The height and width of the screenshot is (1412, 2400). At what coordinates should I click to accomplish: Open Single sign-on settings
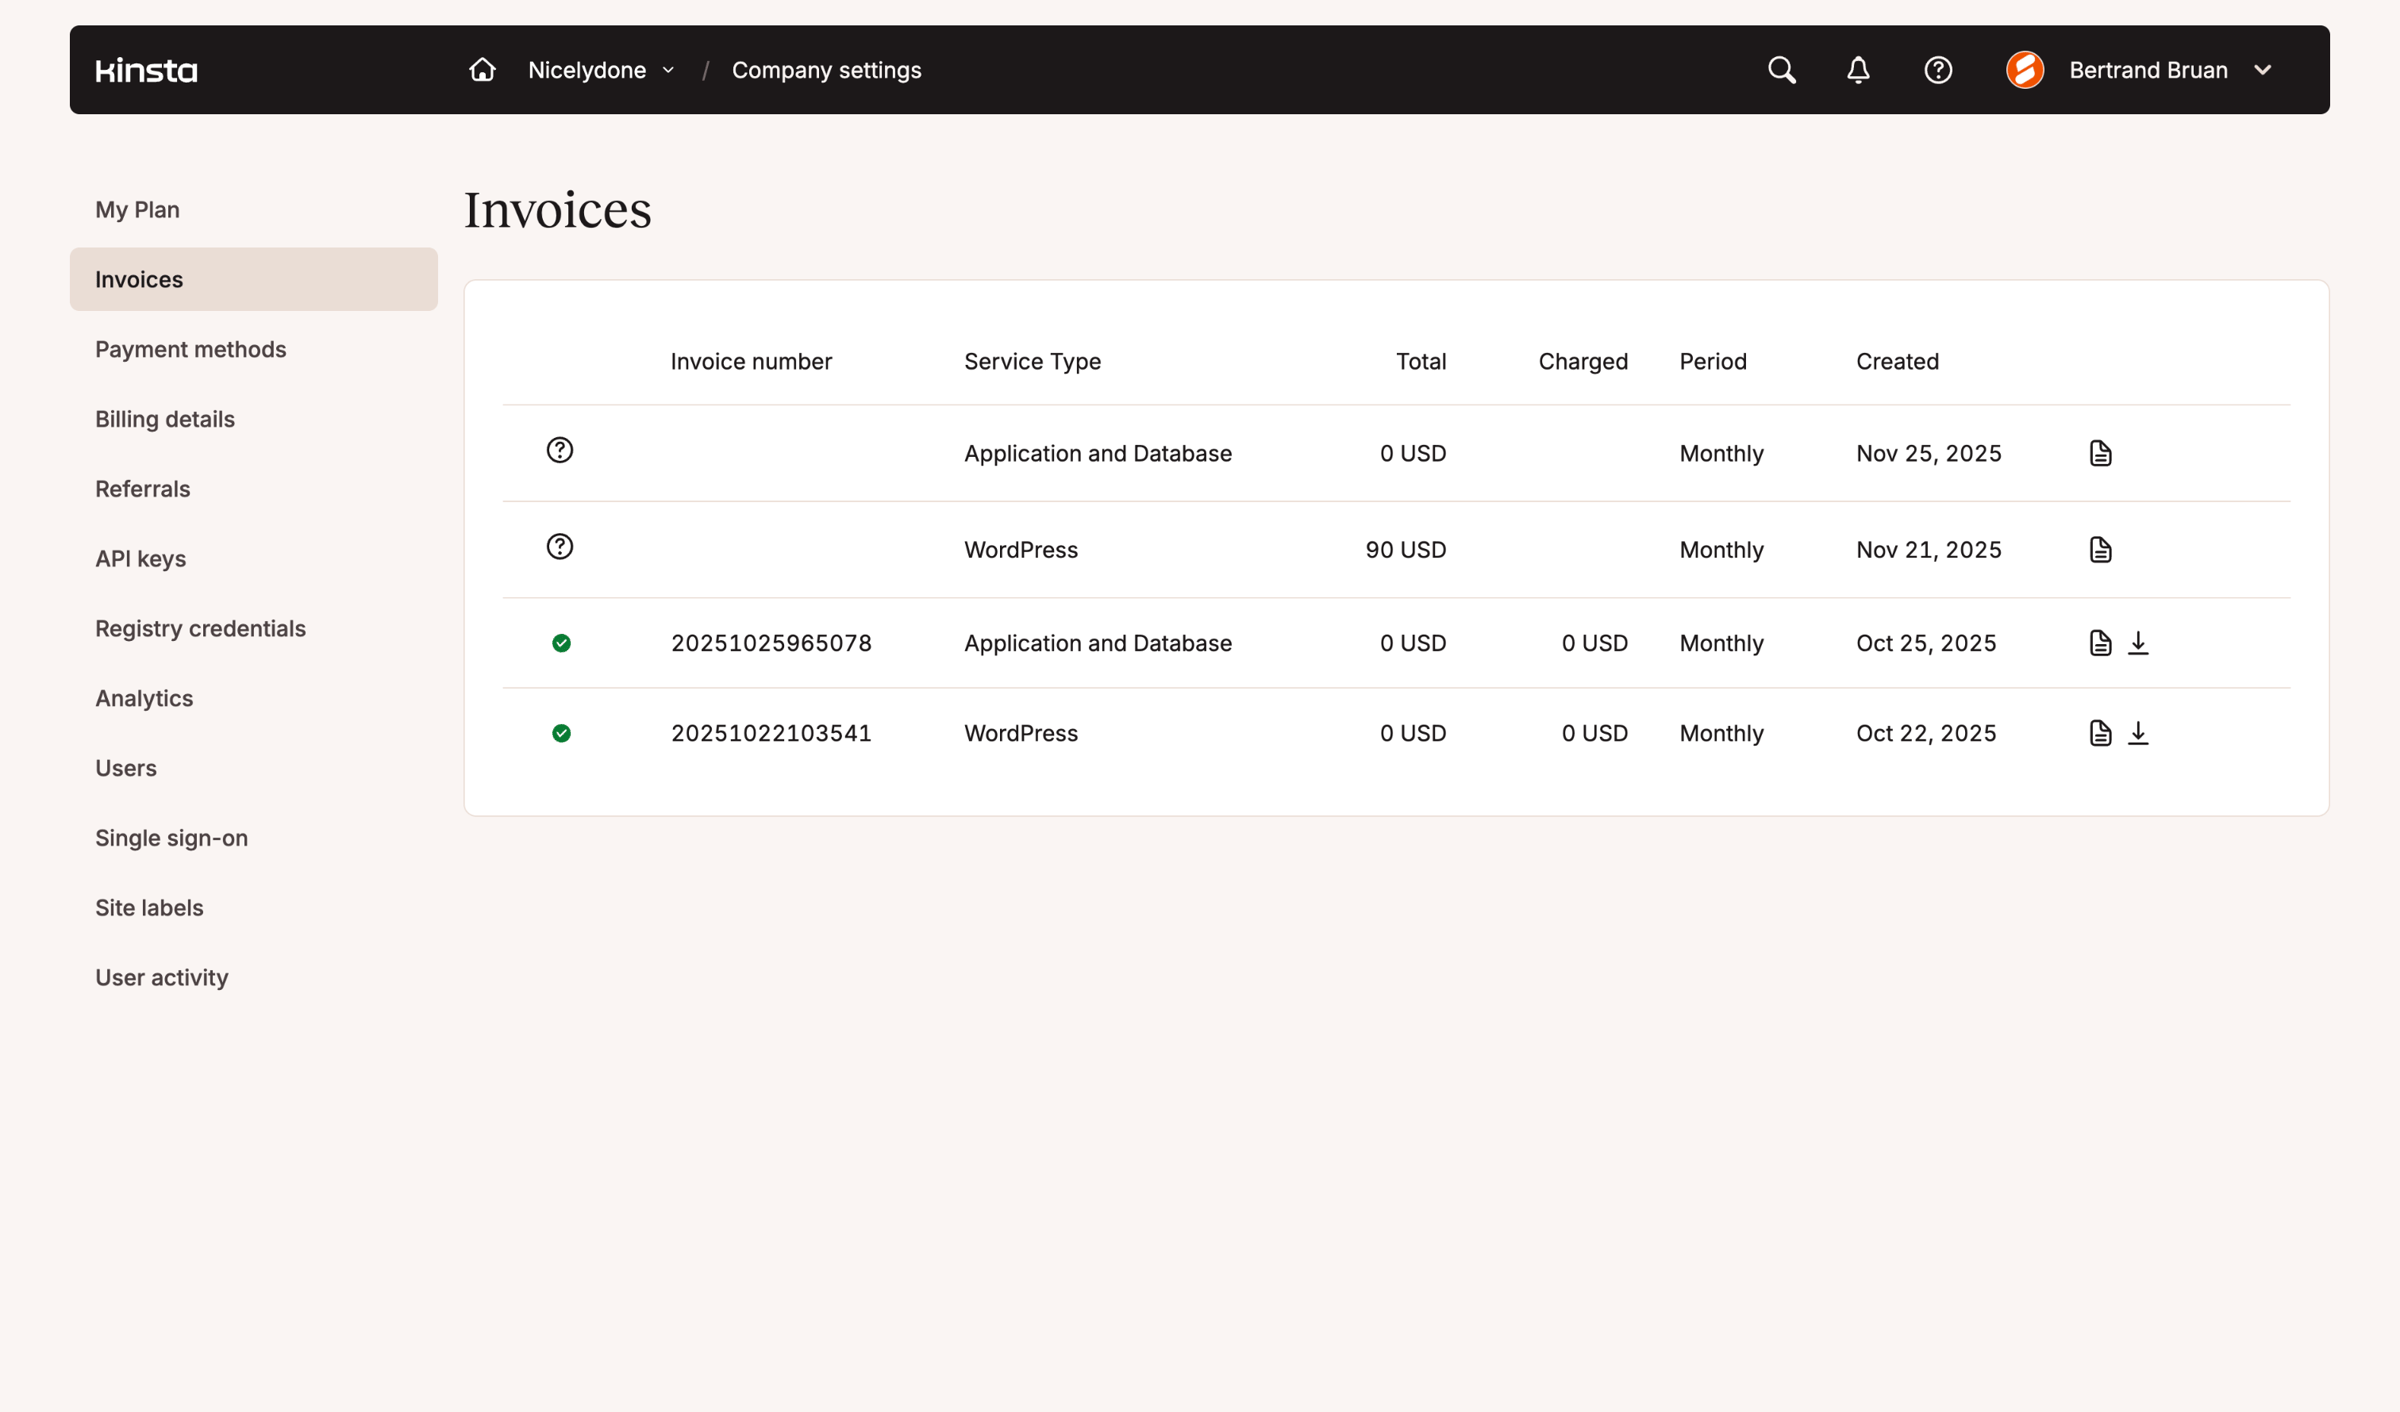[171, 838]
